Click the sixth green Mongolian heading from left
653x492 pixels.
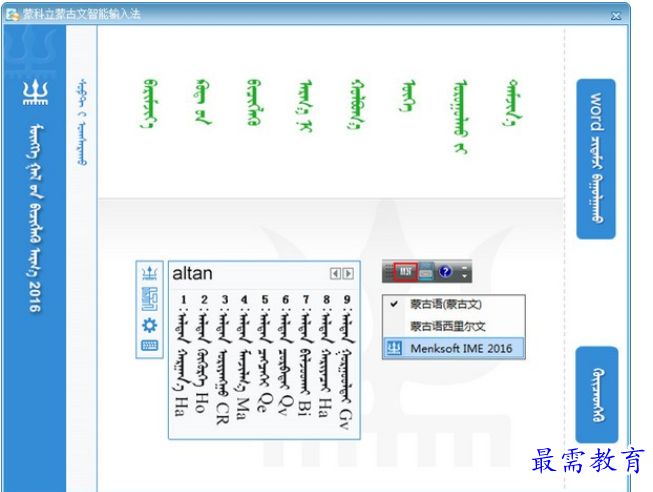(x=408, y=96)
